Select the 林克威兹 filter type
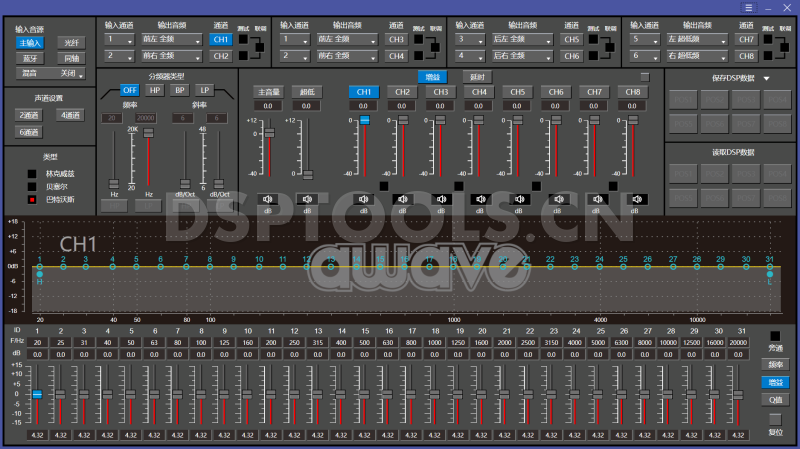 [33, 173]
